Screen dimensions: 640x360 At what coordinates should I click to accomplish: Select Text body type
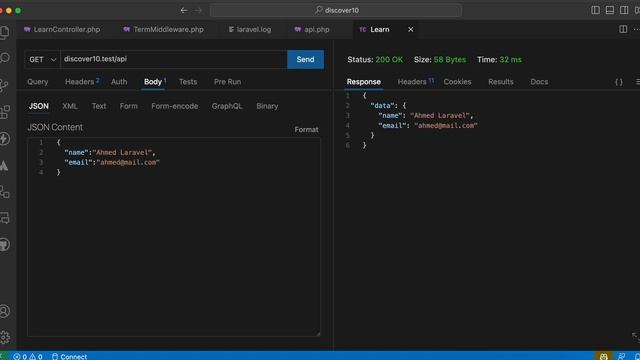[99, 106]
